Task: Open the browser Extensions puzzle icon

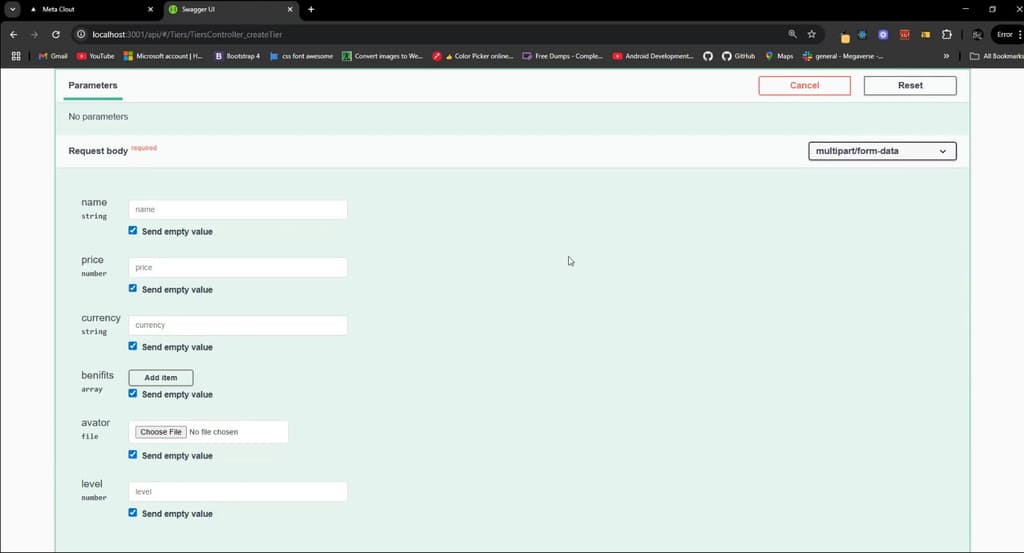Action: click(947, 34)
